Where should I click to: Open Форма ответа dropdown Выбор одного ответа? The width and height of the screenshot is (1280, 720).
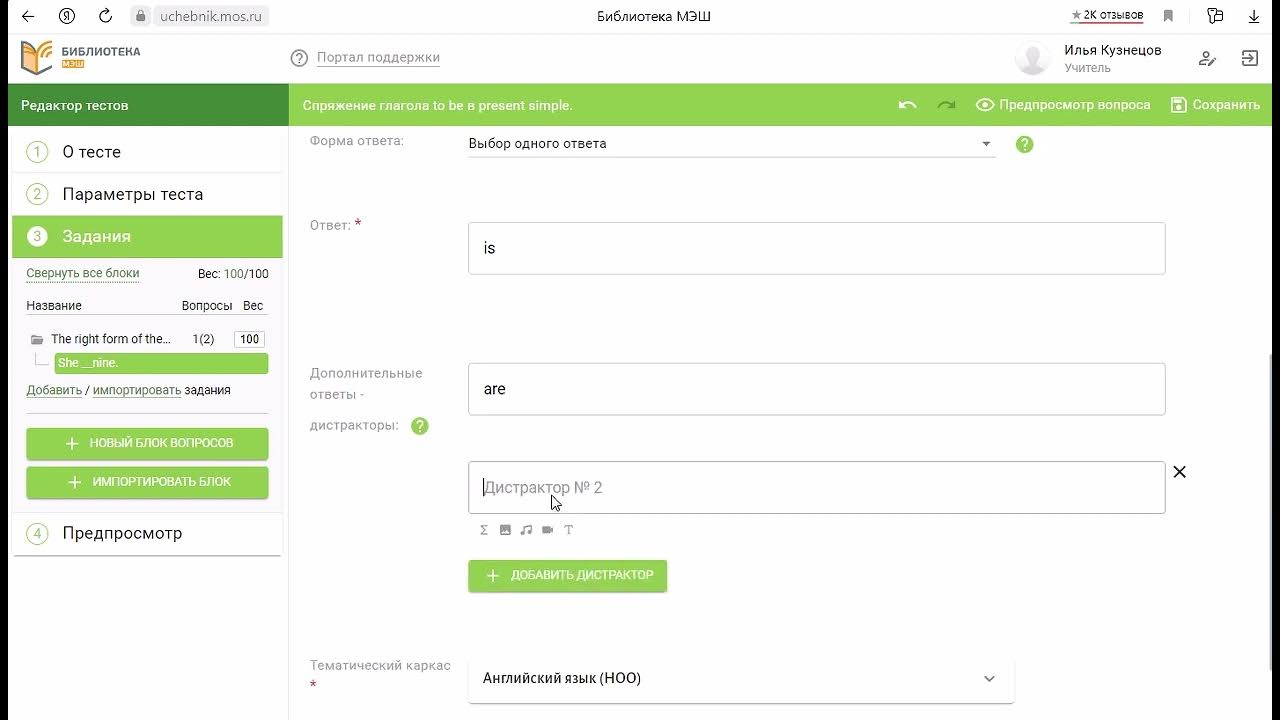(x=731, y=144)
